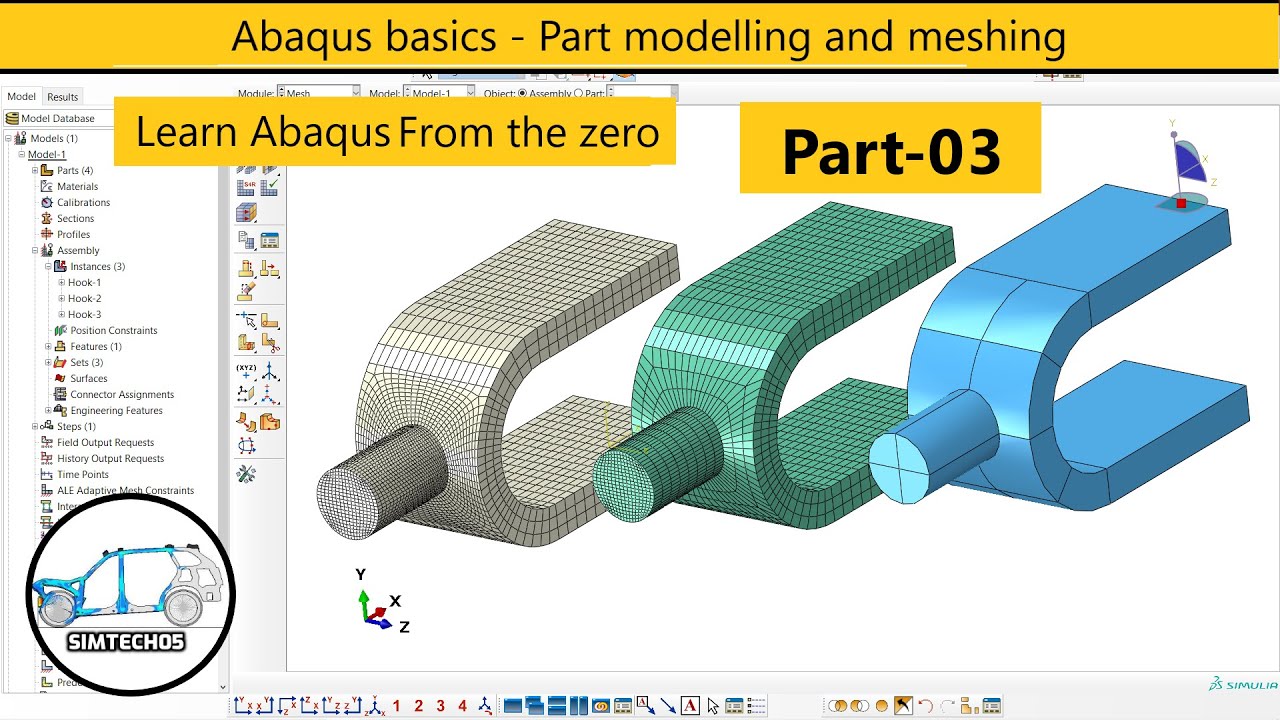Click the Tile Viewports Horizontally icon
1280x720 pixels.
pos(557,705)
